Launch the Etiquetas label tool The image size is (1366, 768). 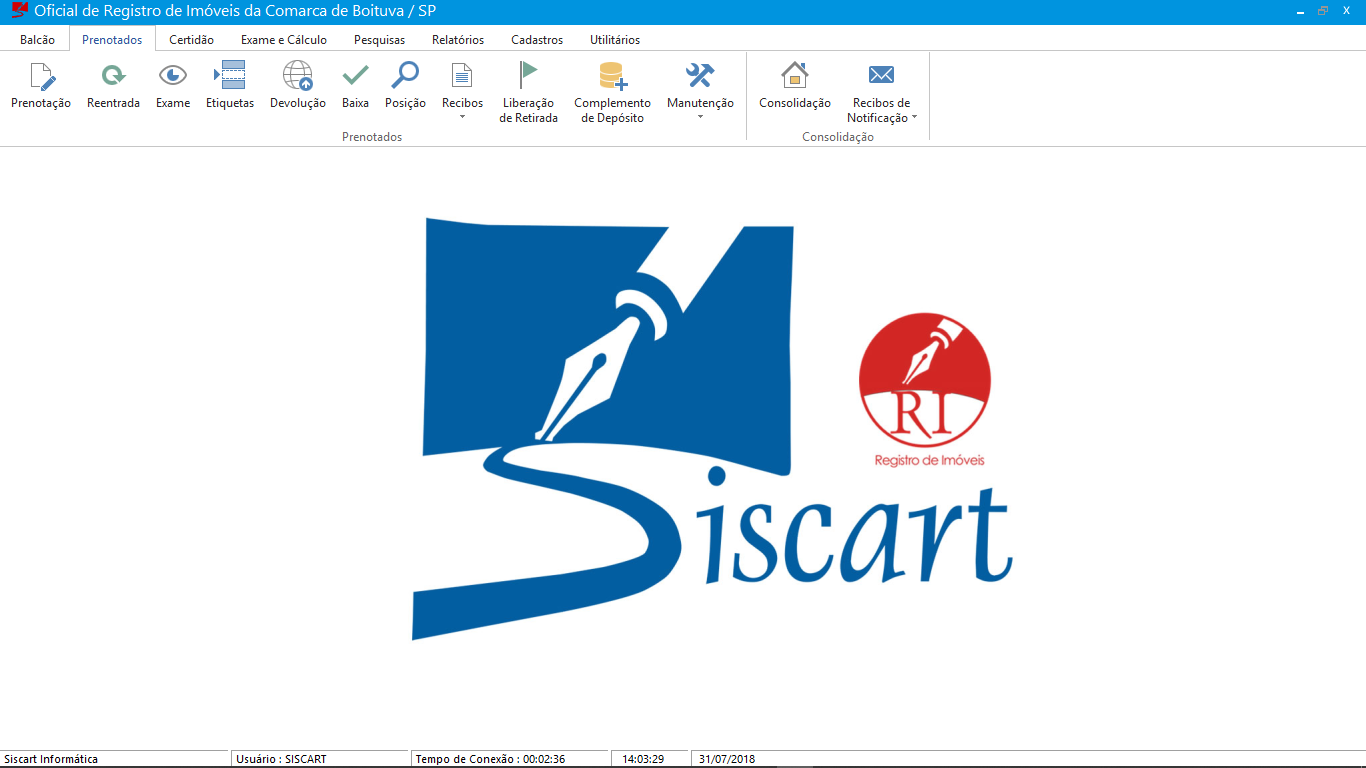(230, 76)
